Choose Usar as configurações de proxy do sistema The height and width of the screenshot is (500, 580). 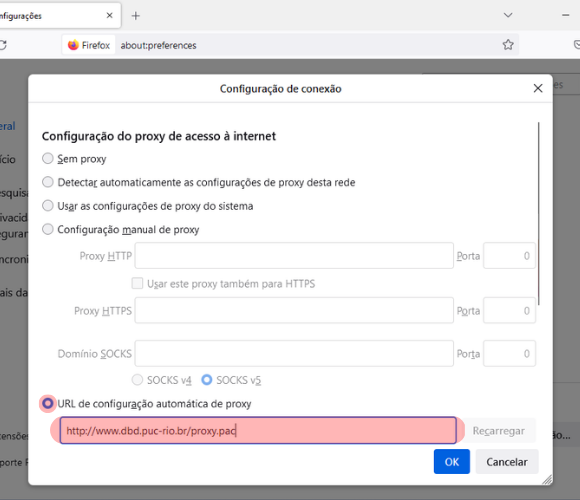[48, 206]
